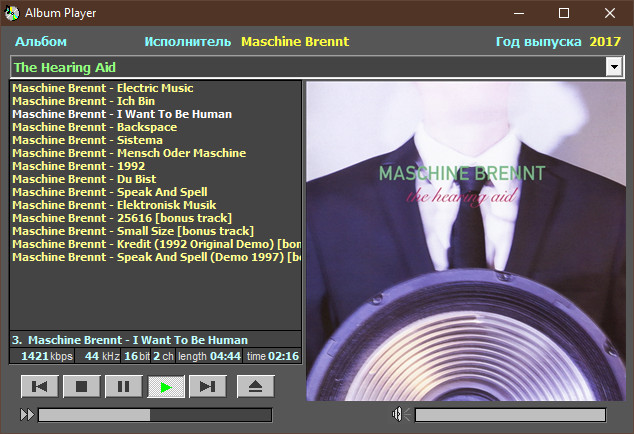Skip to the next track

point(208,386)
